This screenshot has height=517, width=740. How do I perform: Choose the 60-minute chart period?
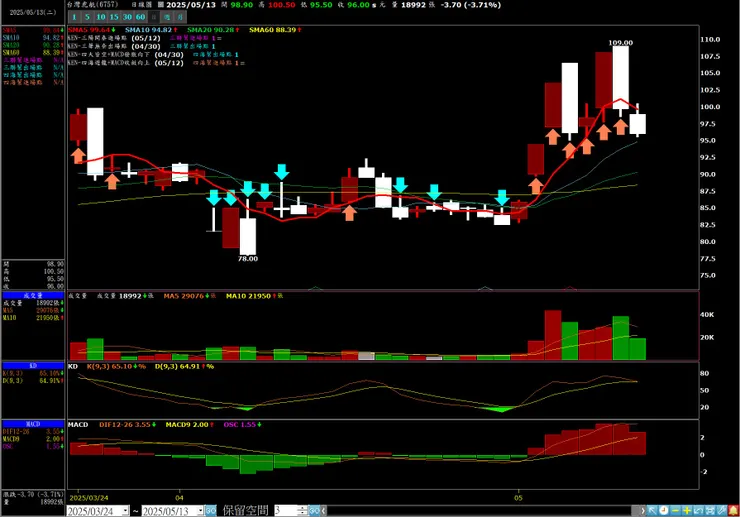coord(140,17)
